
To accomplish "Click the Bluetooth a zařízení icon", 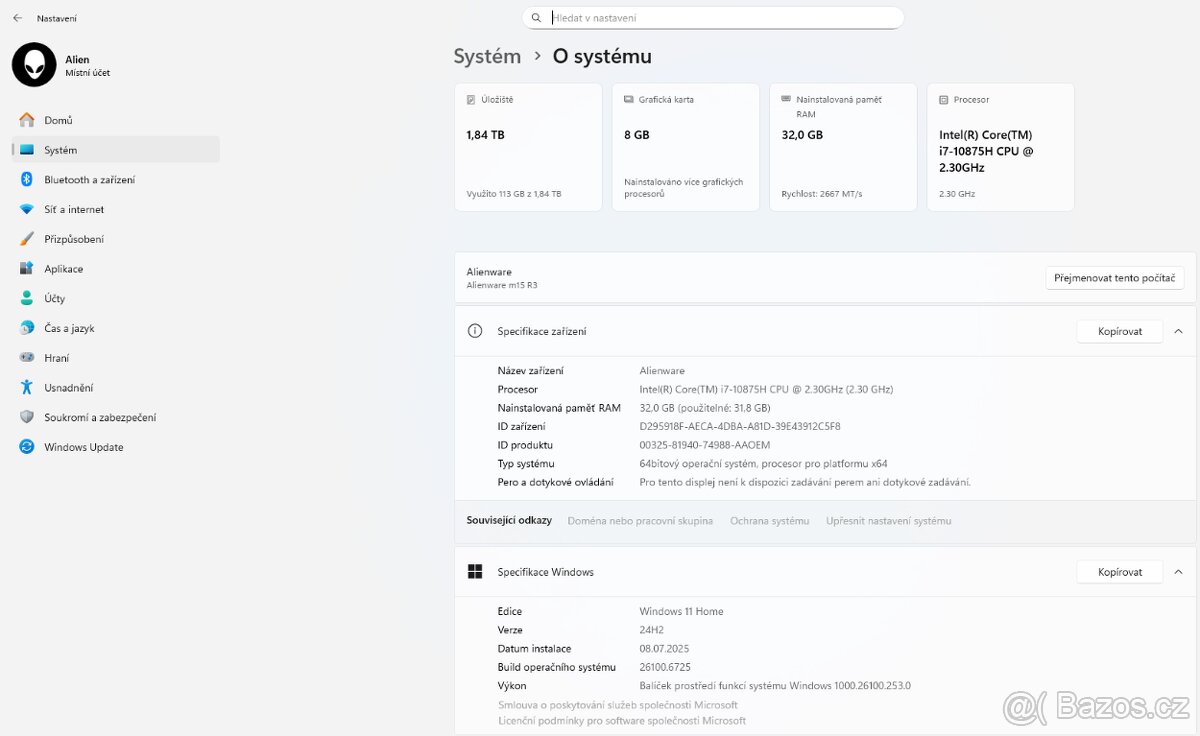I will coord(27,180).
